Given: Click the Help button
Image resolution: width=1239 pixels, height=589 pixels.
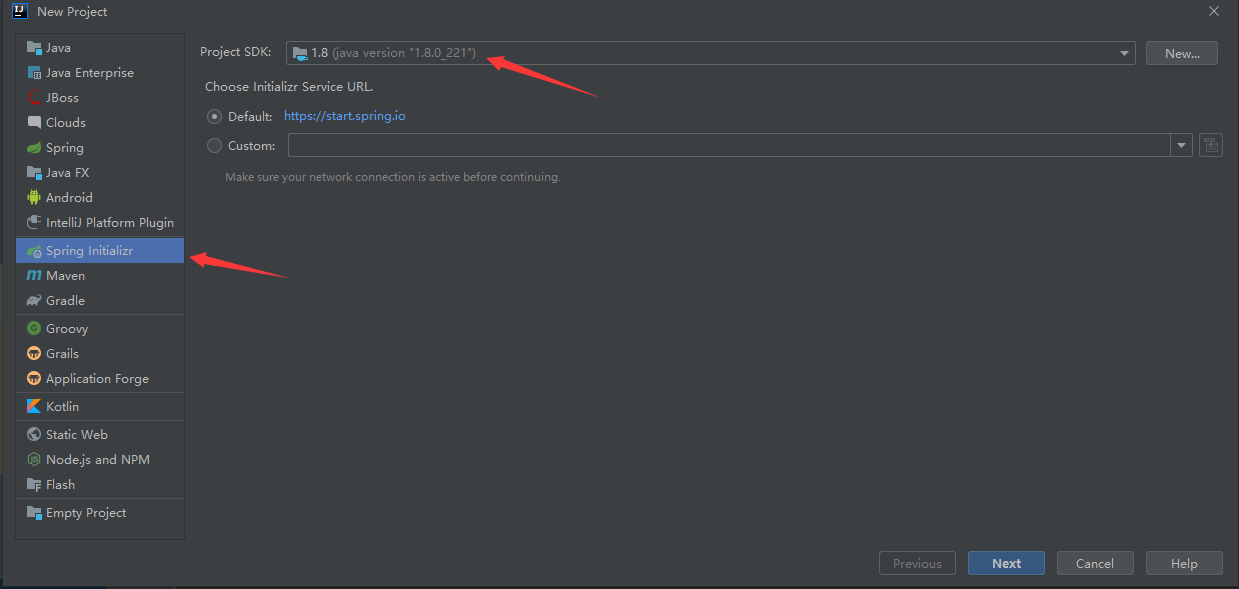Looking at the screenshot, I should 1184,563.
